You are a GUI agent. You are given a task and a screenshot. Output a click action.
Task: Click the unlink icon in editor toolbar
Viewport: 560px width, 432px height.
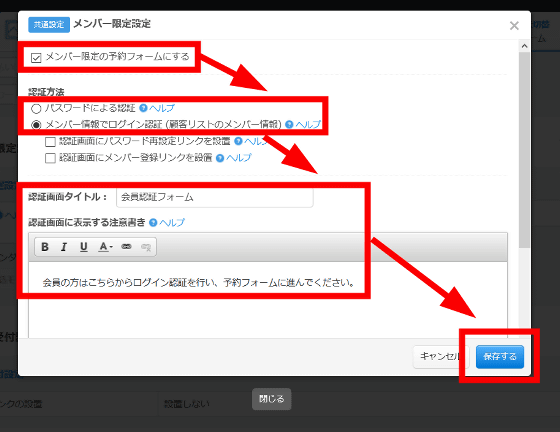pos(146,247)
